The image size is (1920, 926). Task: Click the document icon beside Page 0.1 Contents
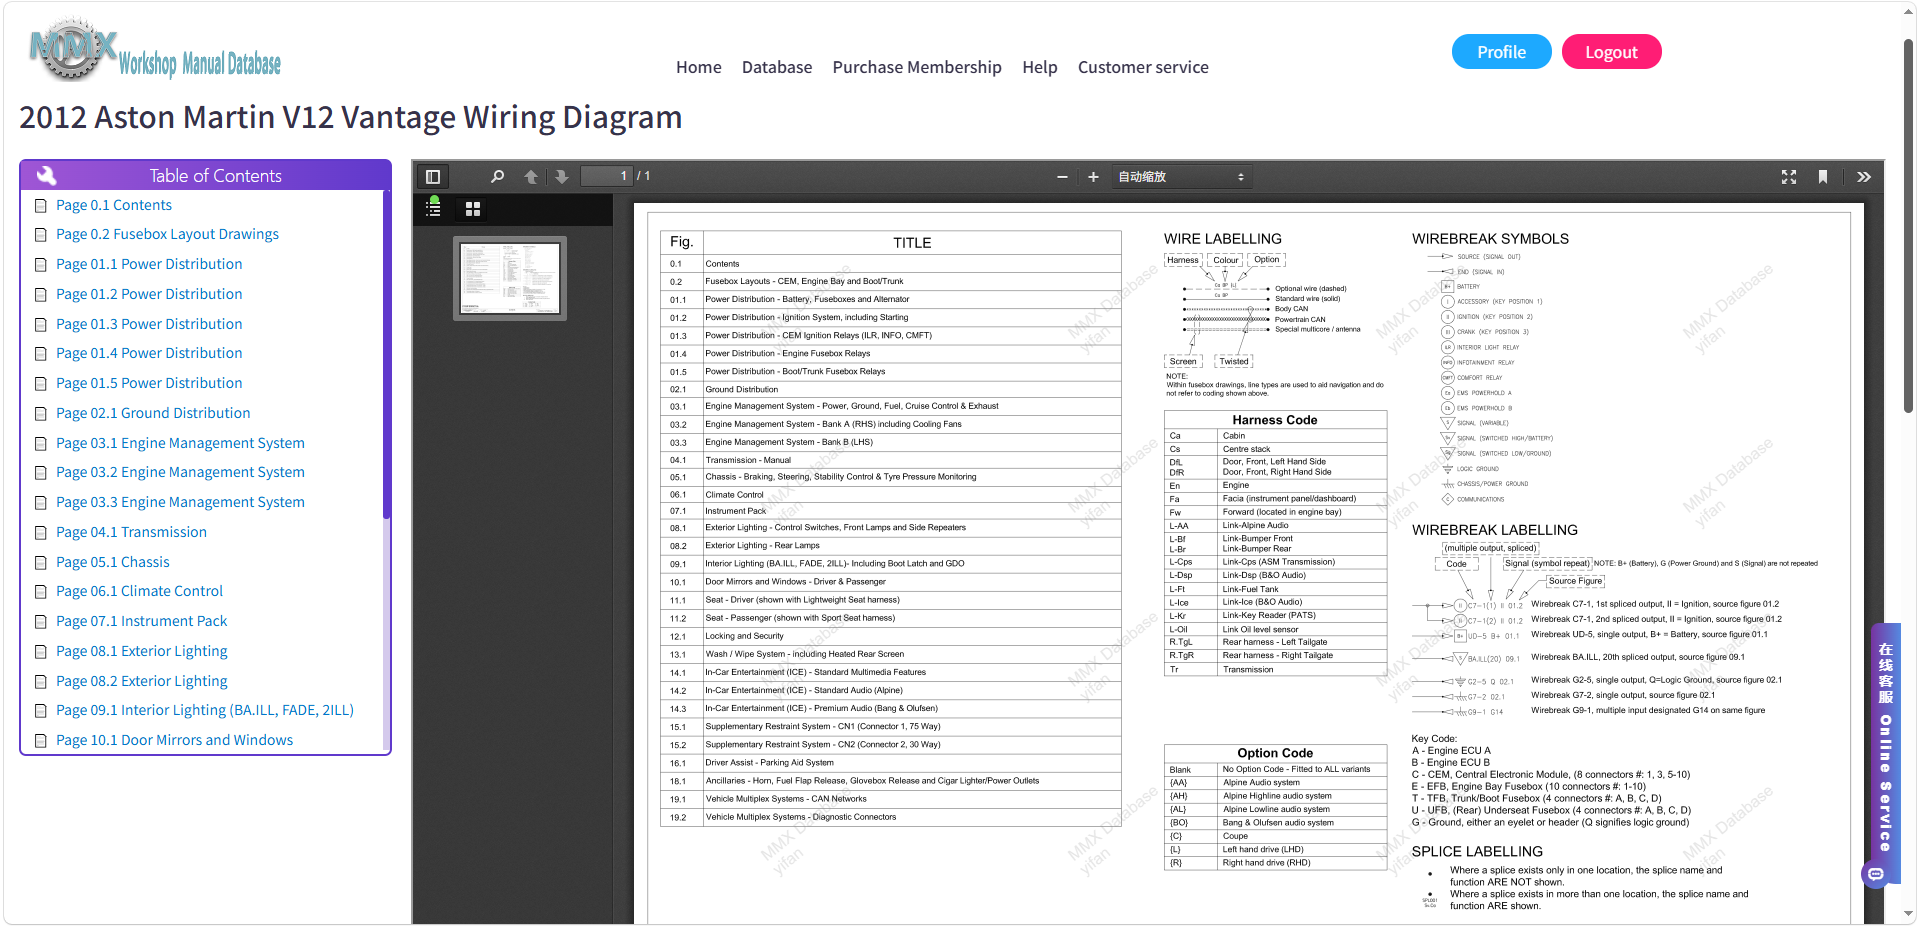coord(41,206)
